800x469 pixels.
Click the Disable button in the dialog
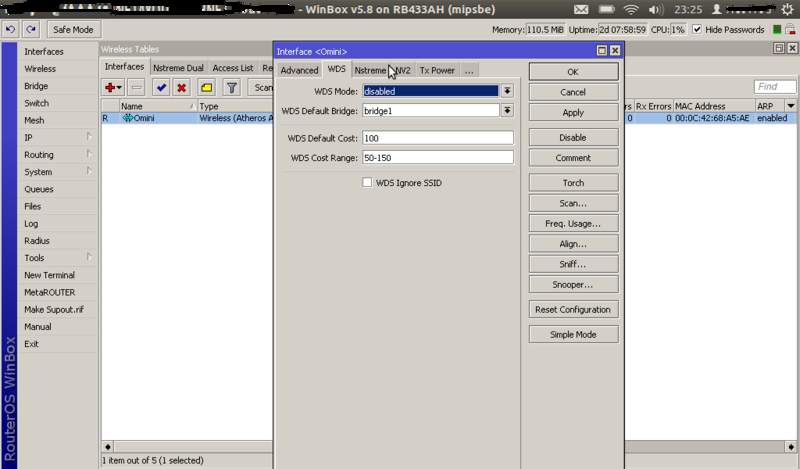click(x=573, y=137)
